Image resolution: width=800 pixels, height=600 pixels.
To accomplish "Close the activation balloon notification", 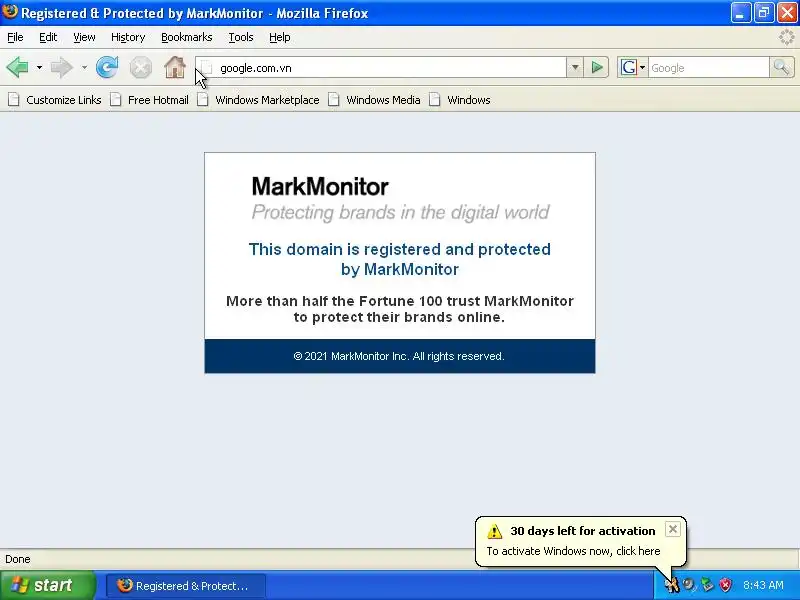I will click(672, 529).
